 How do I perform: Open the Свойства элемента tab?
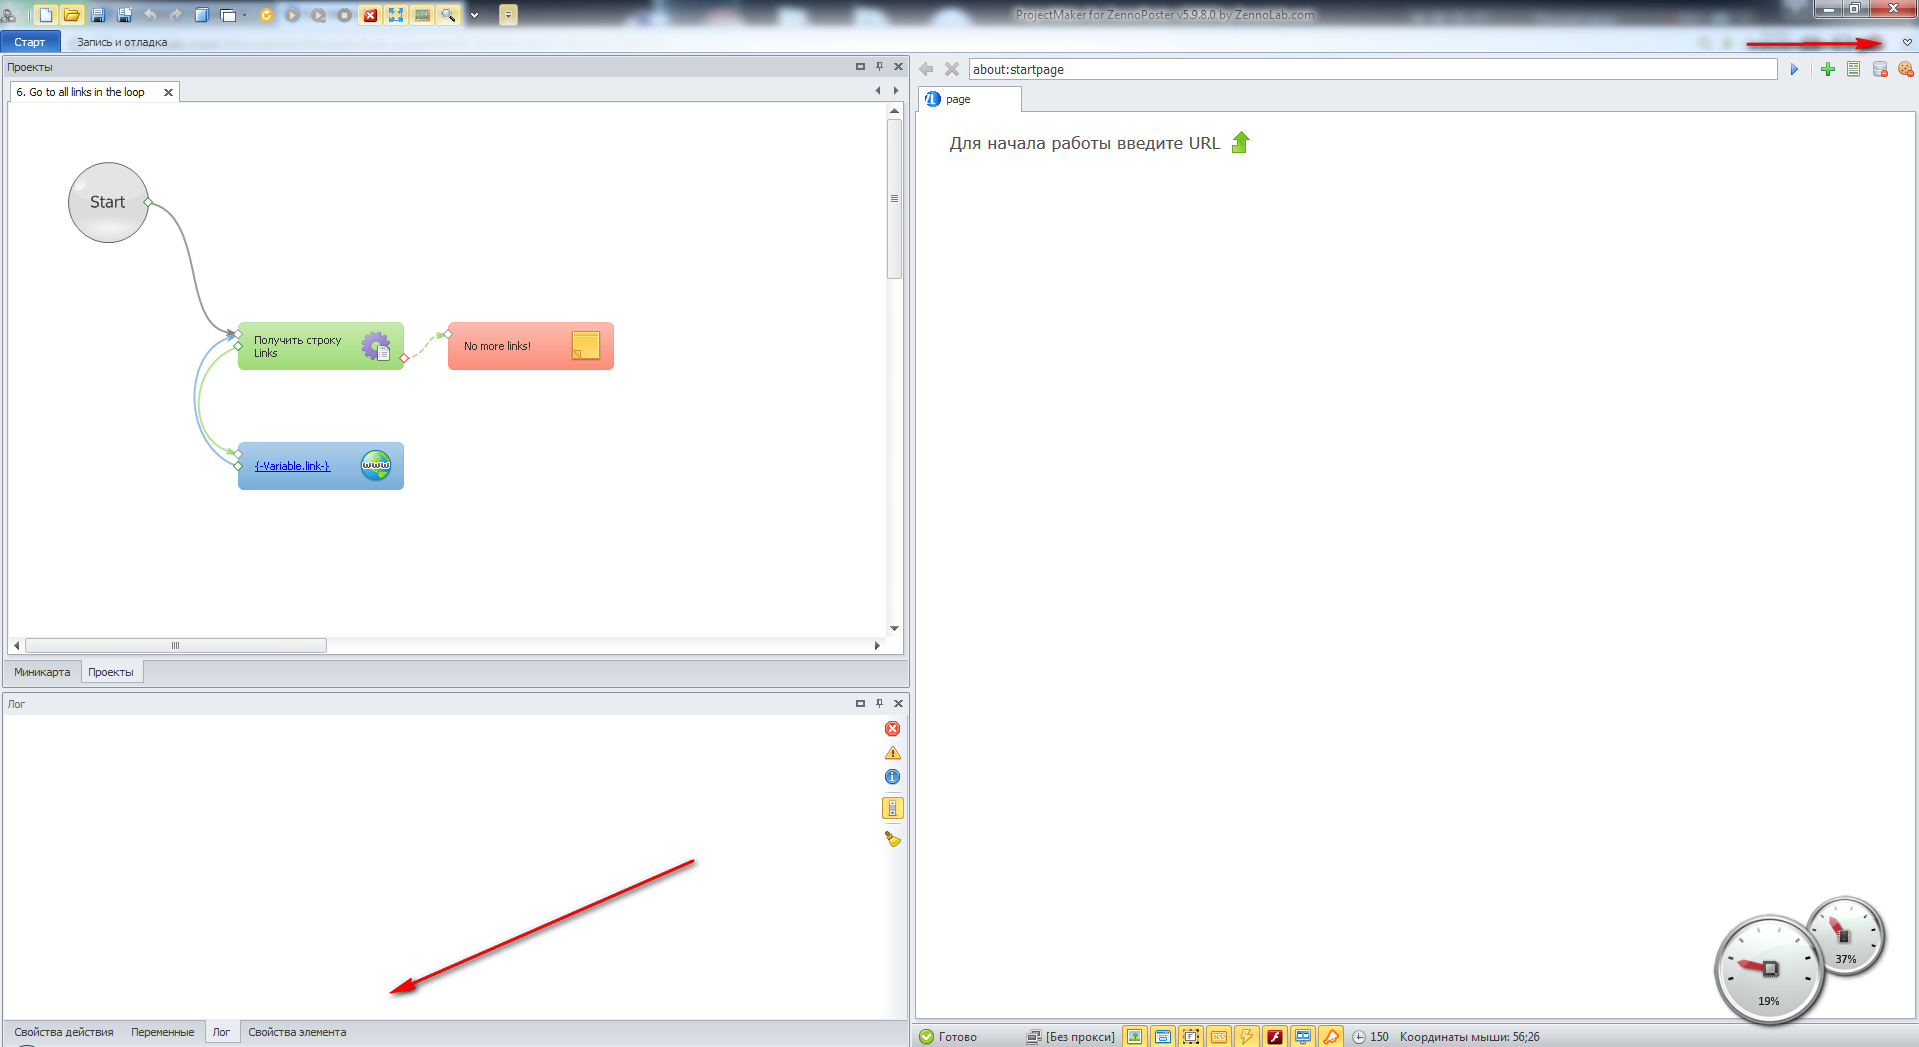tap(297, 1032)
